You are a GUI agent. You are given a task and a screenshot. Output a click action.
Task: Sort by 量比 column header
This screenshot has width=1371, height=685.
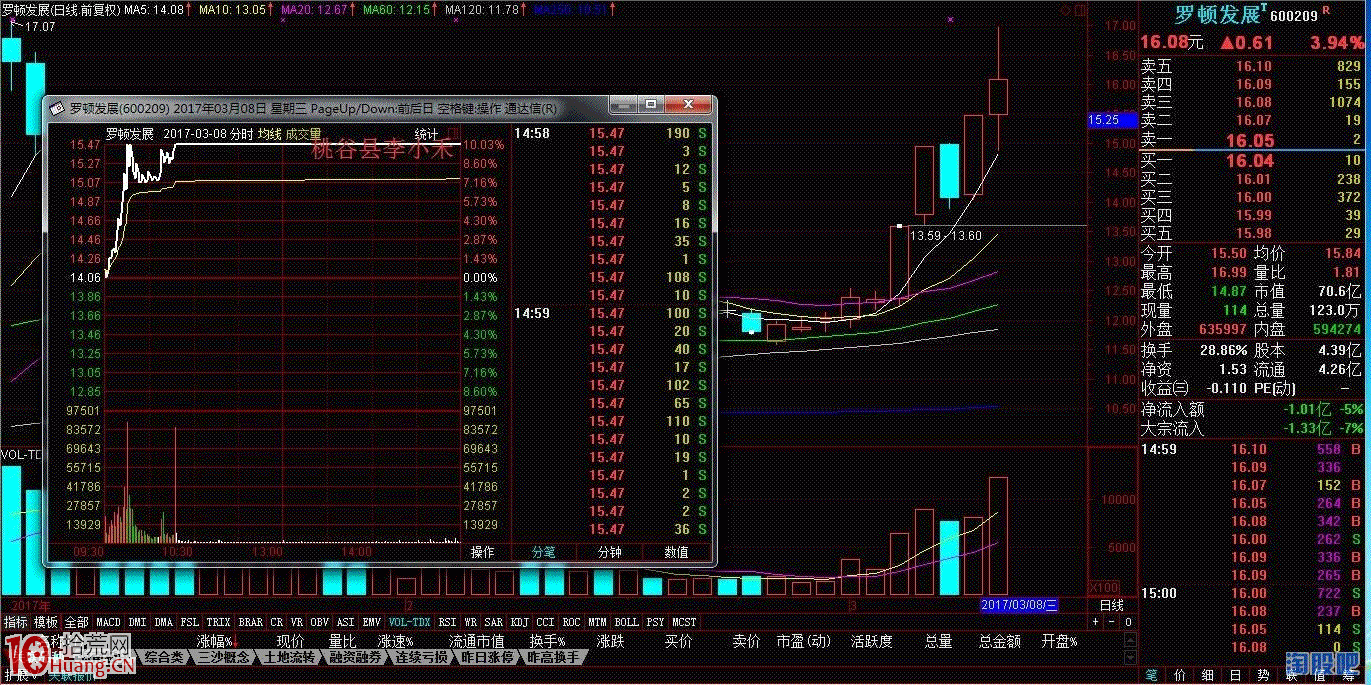[x=342, y=641]
